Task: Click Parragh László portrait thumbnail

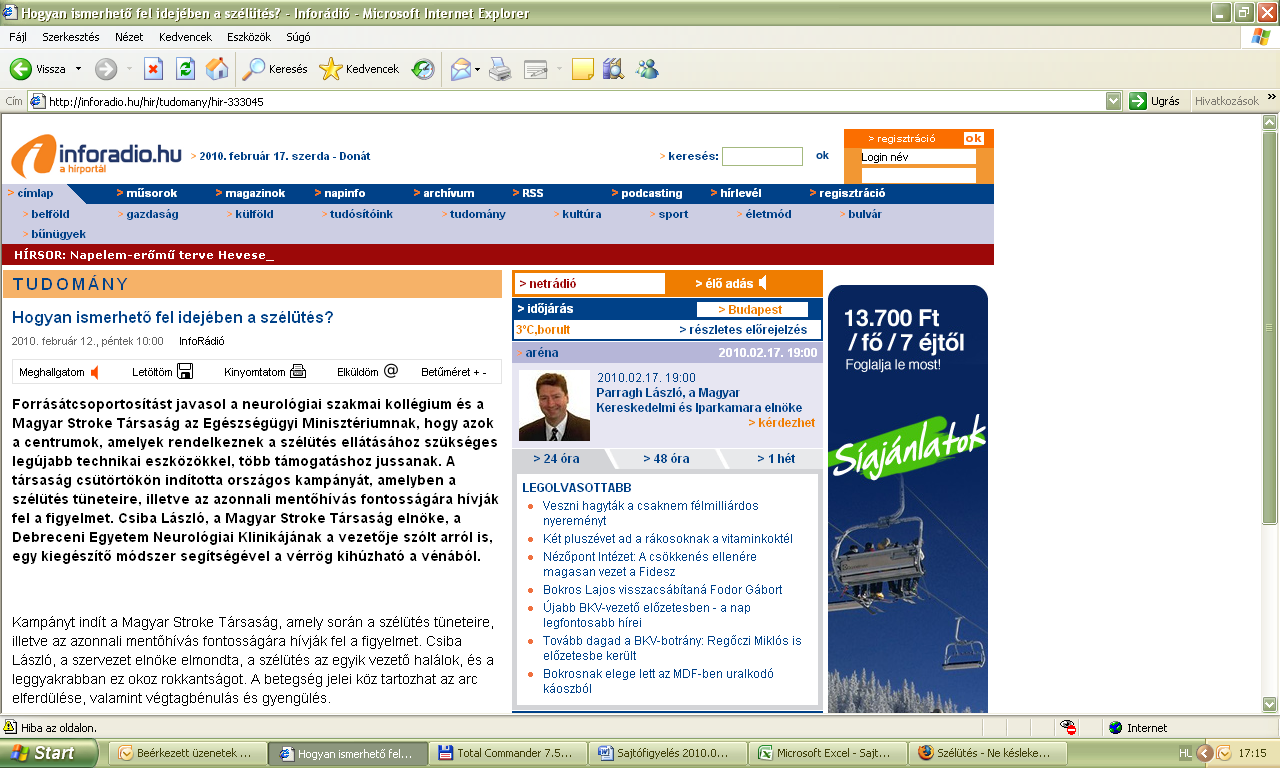Action: (x=554, y=405)
